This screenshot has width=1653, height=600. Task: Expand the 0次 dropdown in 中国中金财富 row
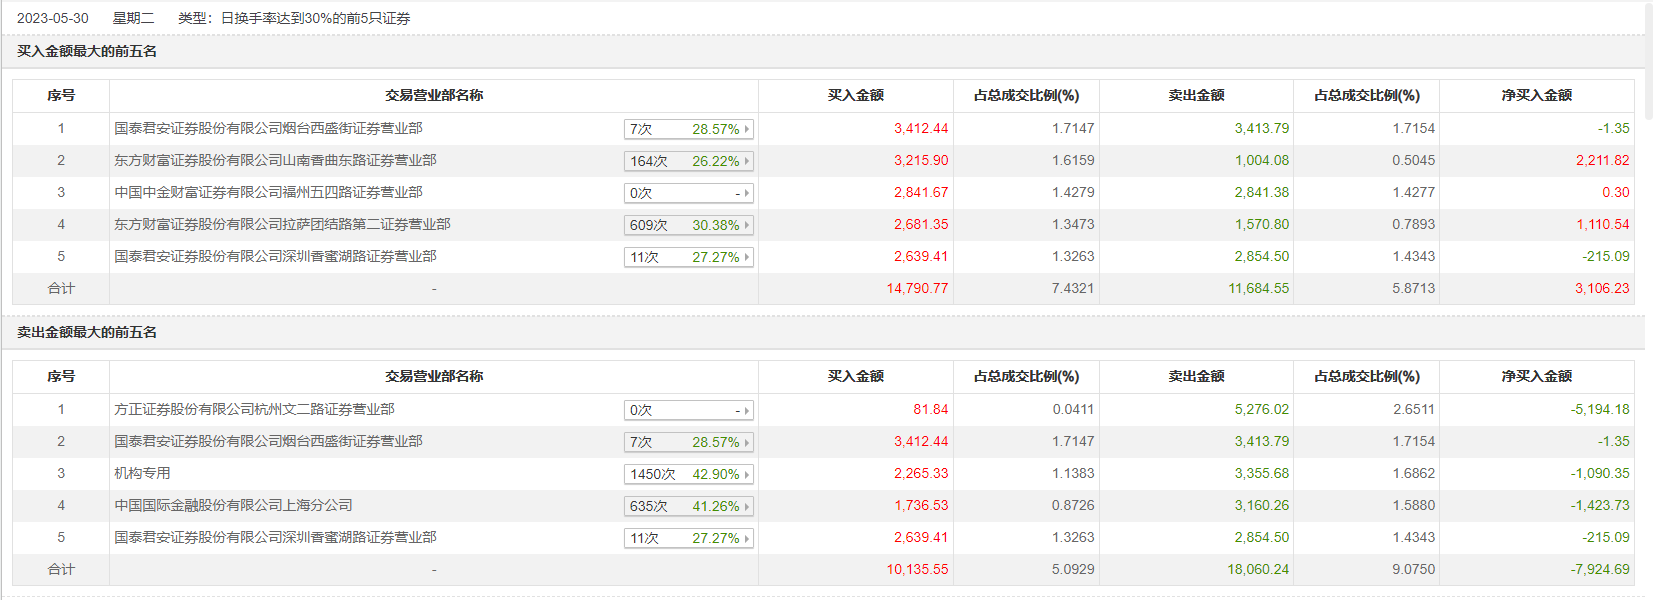(688, 193)
